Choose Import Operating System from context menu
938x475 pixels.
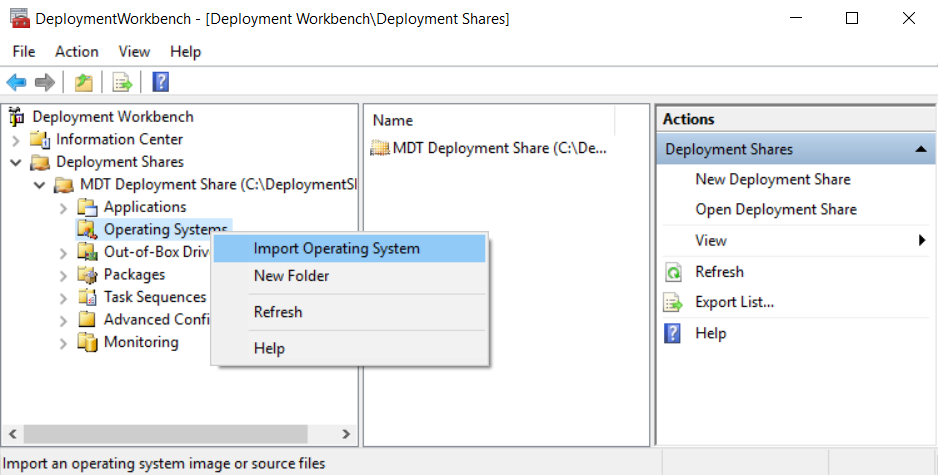tap(350, 248)
